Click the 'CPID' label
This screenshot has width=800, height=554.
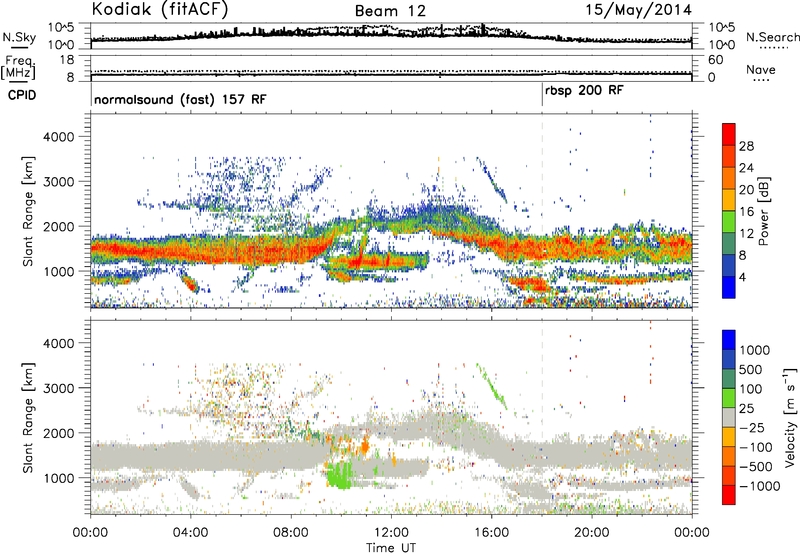tap(22, 95)
